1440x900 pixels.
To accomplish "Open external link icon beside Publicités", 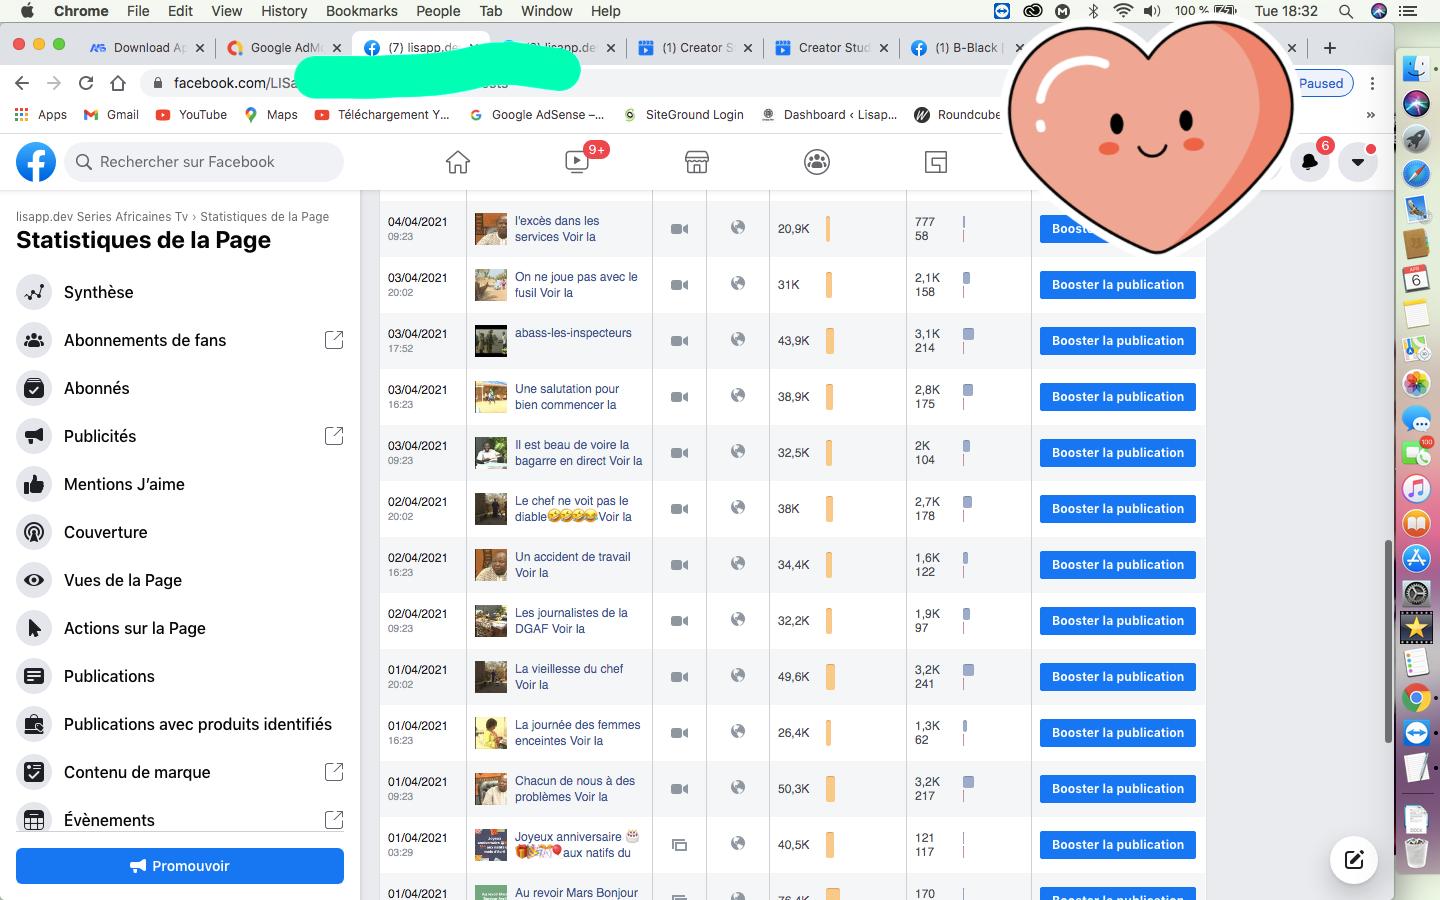I will [x=334, y=436].
